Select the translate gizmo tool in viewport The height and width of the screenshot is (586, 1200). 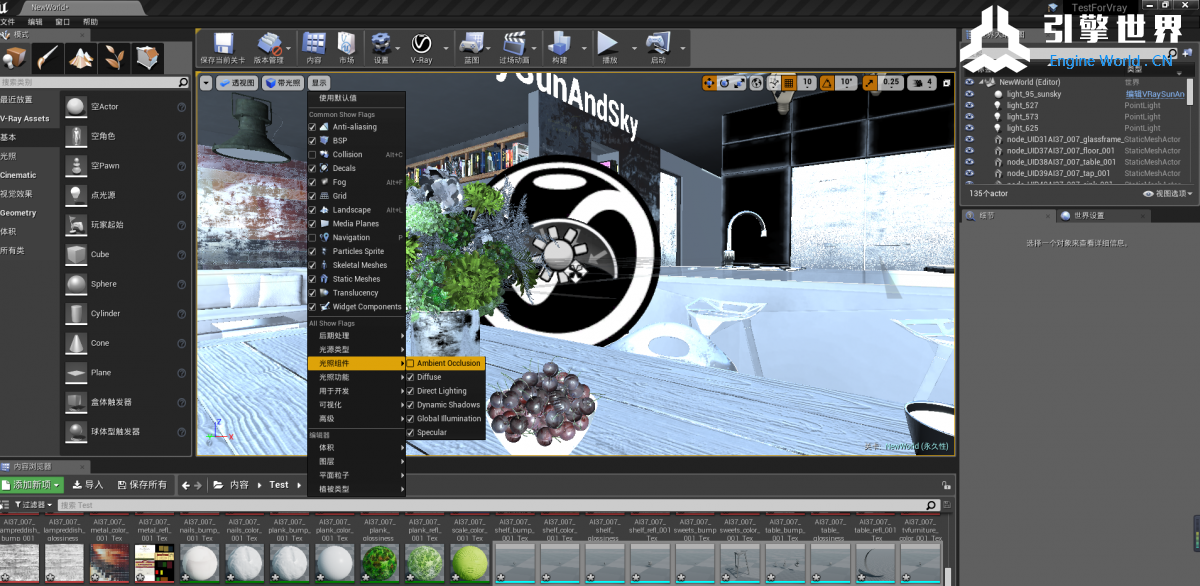coord(710,83)
